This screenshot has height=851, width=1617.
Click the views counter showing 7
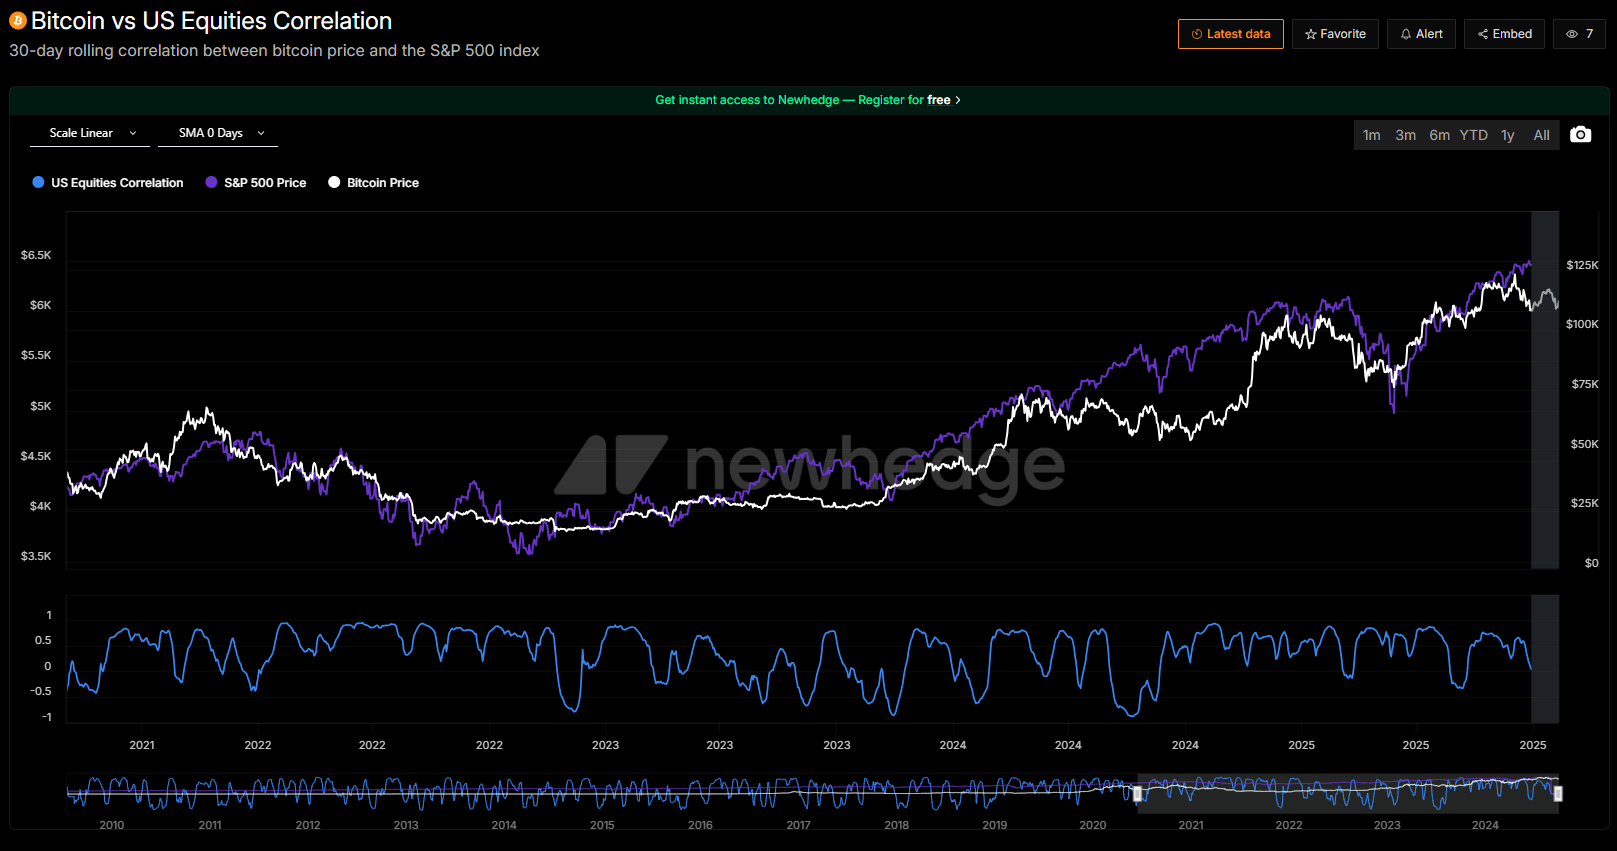pos(1579,34)
